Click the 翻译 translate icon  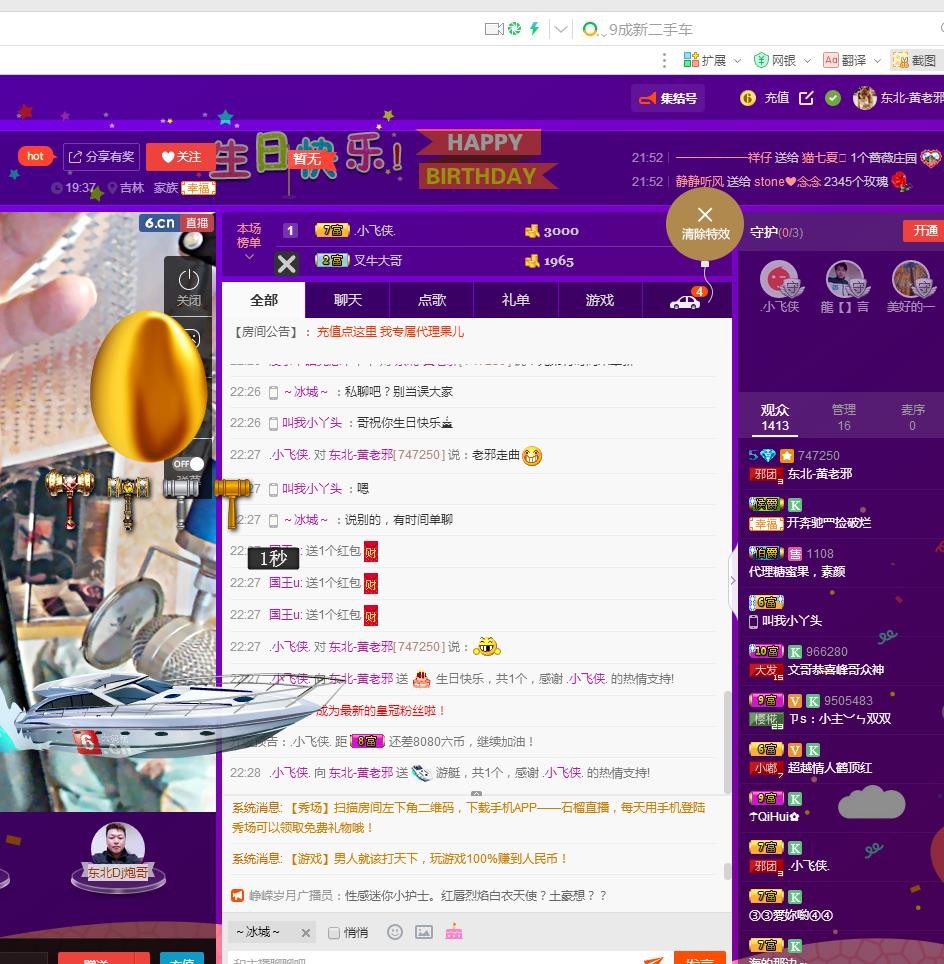tap(831, 60)
